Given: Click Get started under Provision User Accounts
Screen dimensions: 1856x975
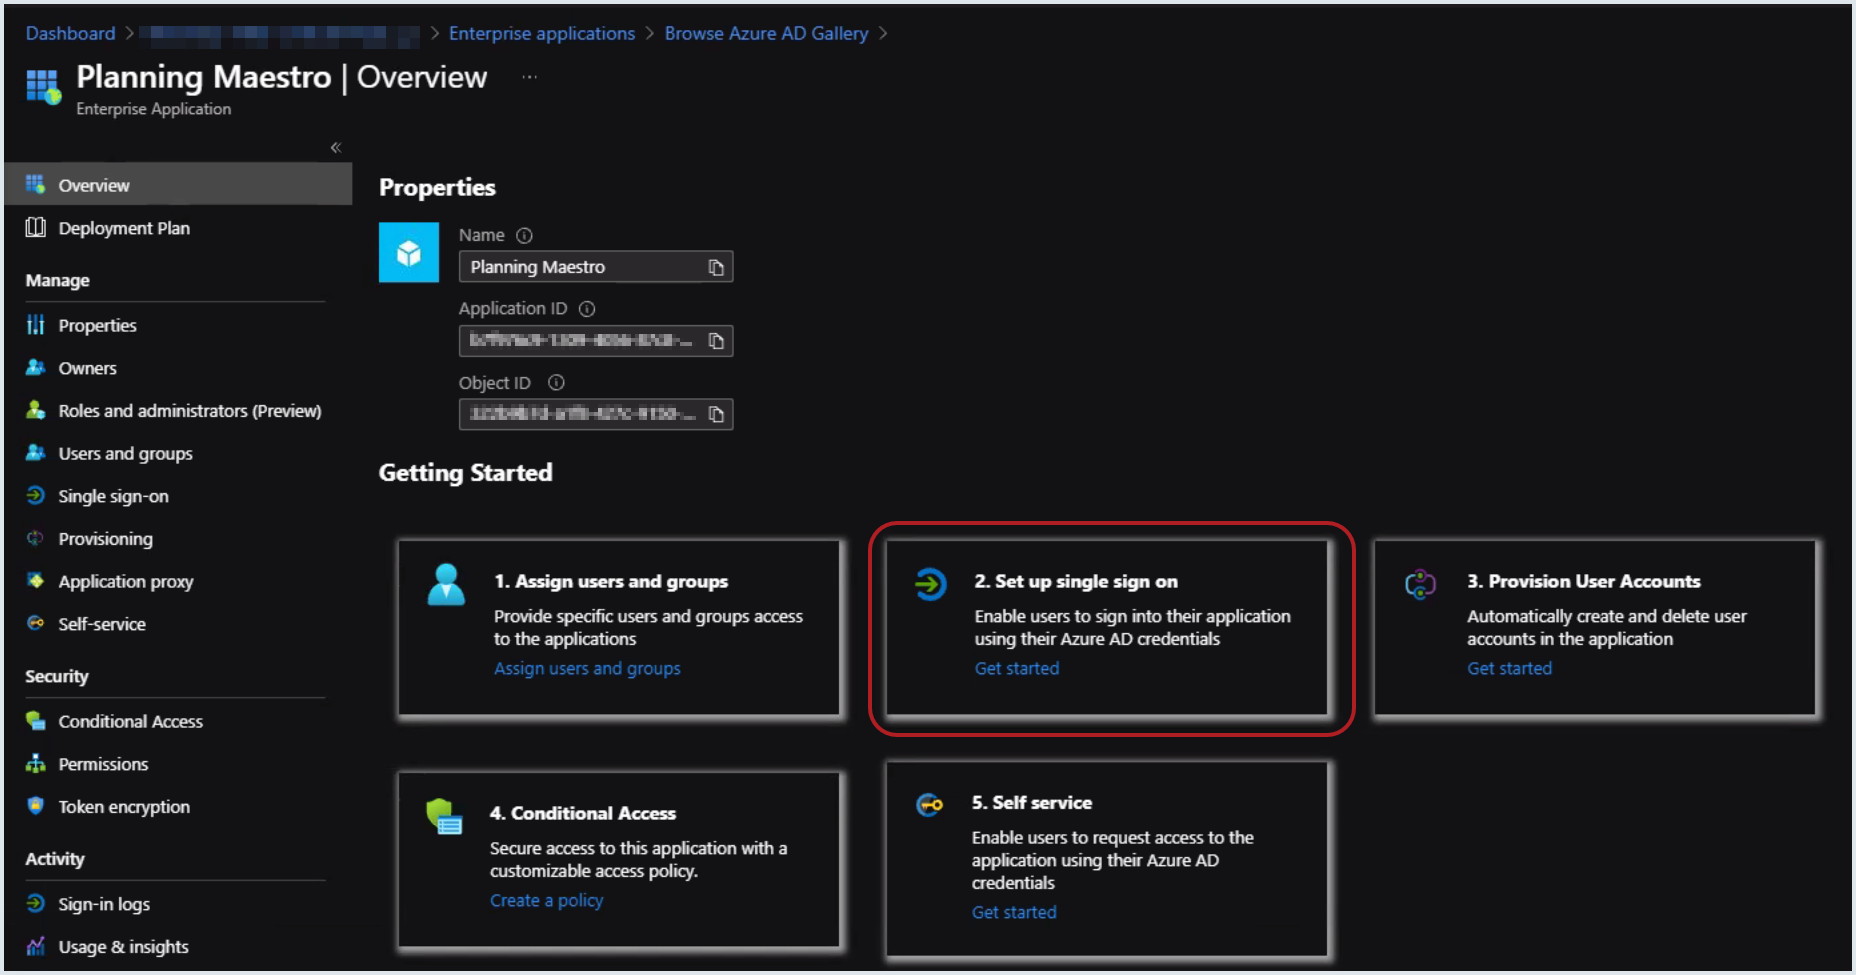Looking at the screenshot, I should [1509, 668].
